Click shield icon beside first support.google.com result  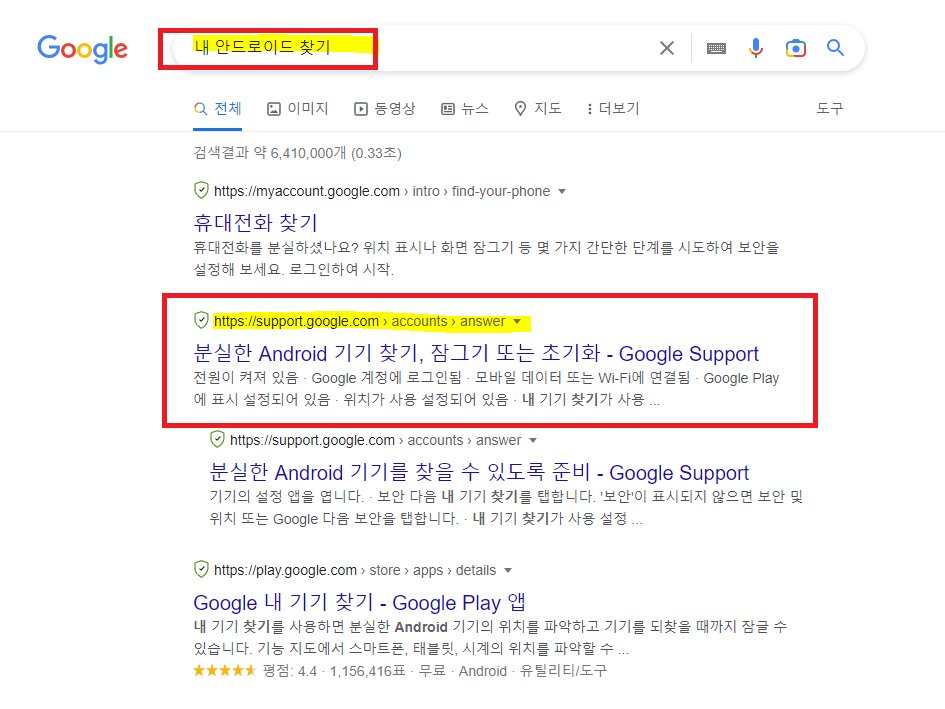pyautogui.click(x=201, y=320)
